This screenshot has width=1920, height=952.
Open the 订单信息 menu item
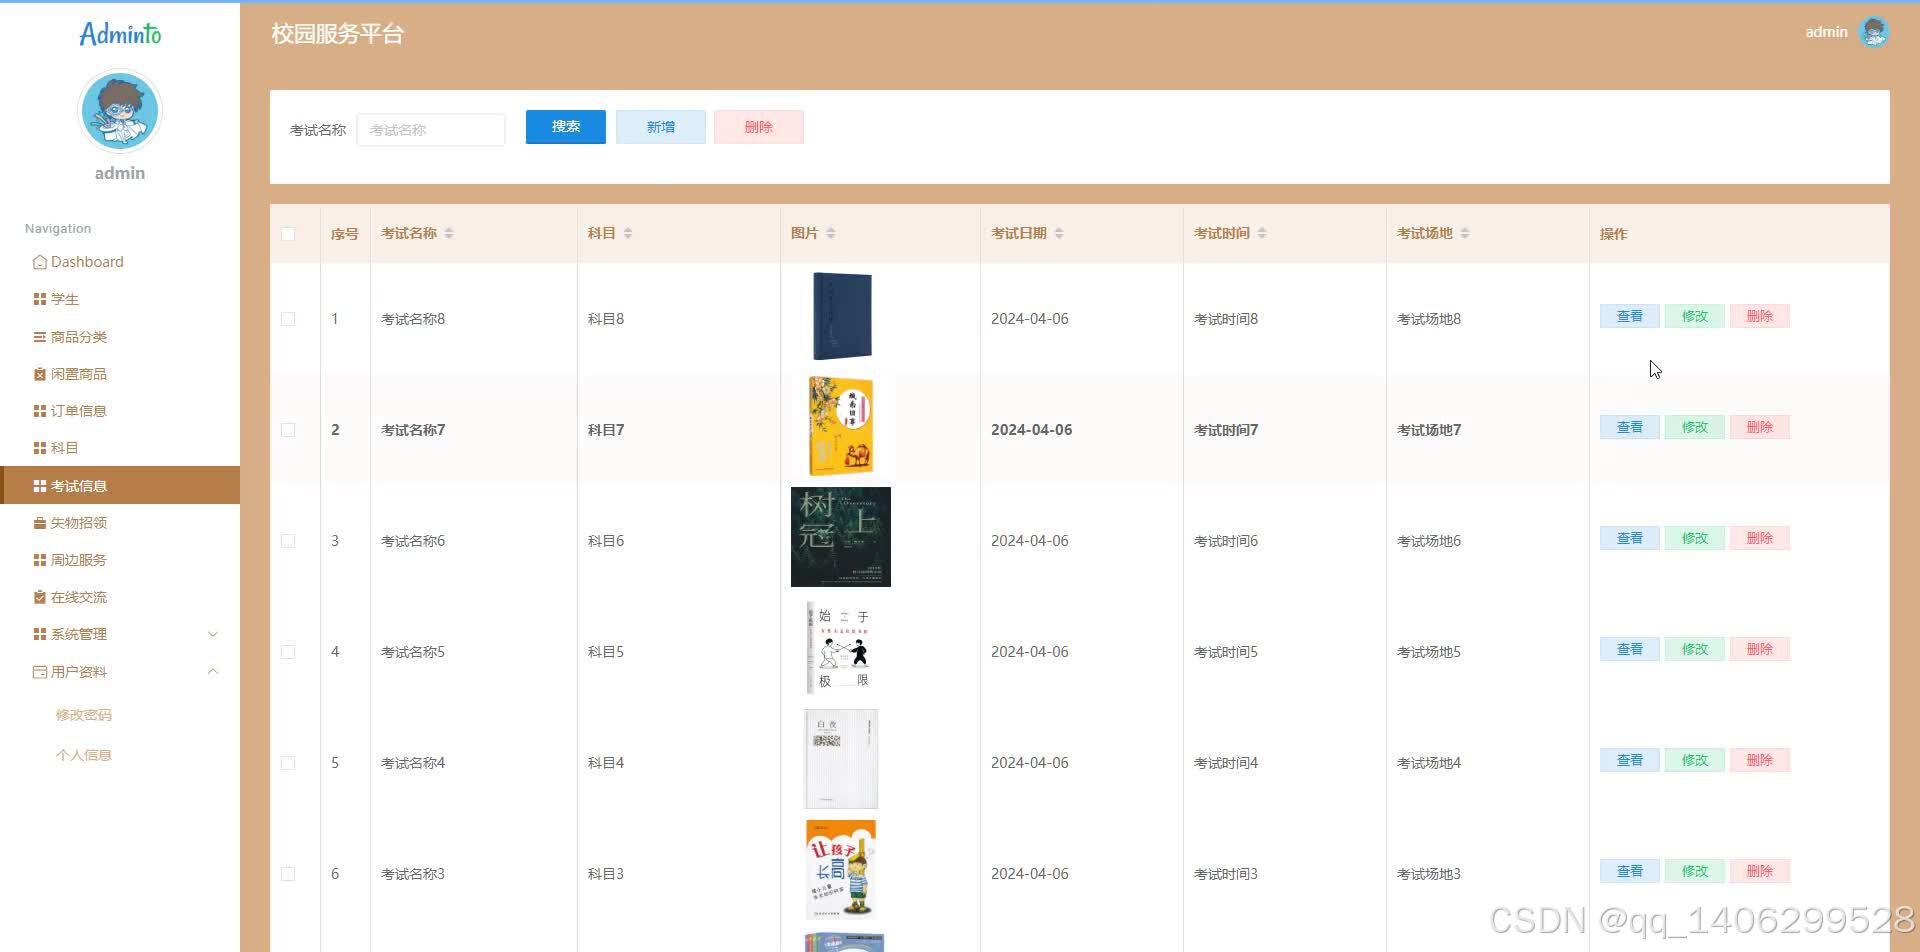click(x=120, y=411)
